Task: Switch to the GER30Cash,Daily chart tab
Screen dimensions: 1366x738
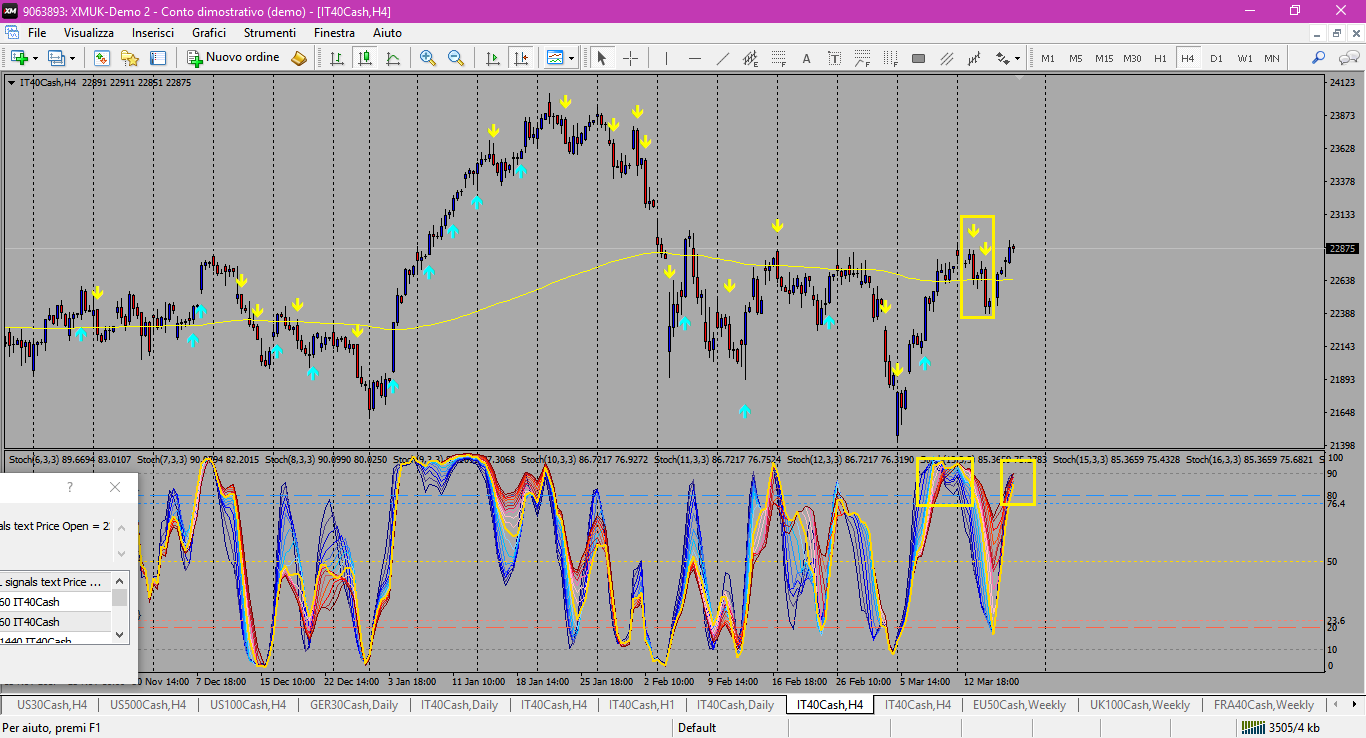Action: [354, 705]
